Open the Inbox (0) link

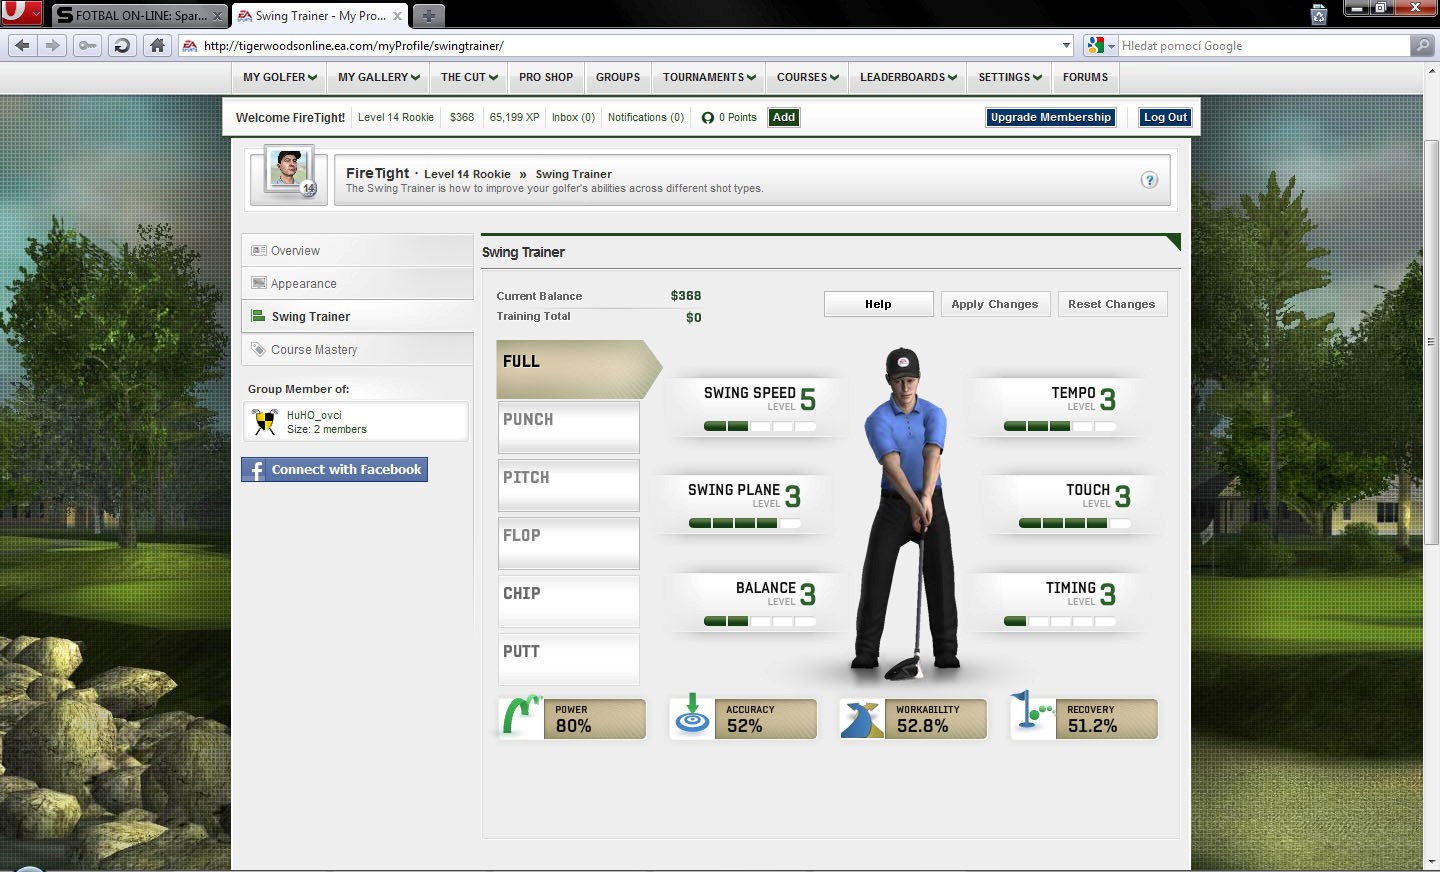click(x=573, y=117)
